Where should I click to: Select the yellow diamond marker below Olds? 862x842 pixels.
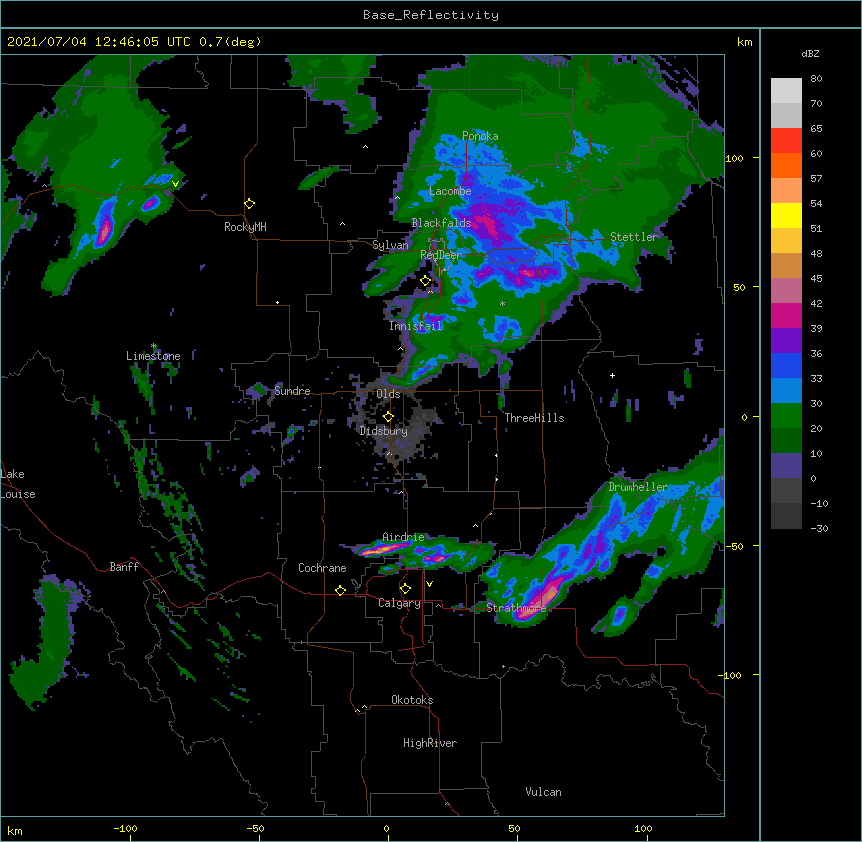tap(388, 417)
